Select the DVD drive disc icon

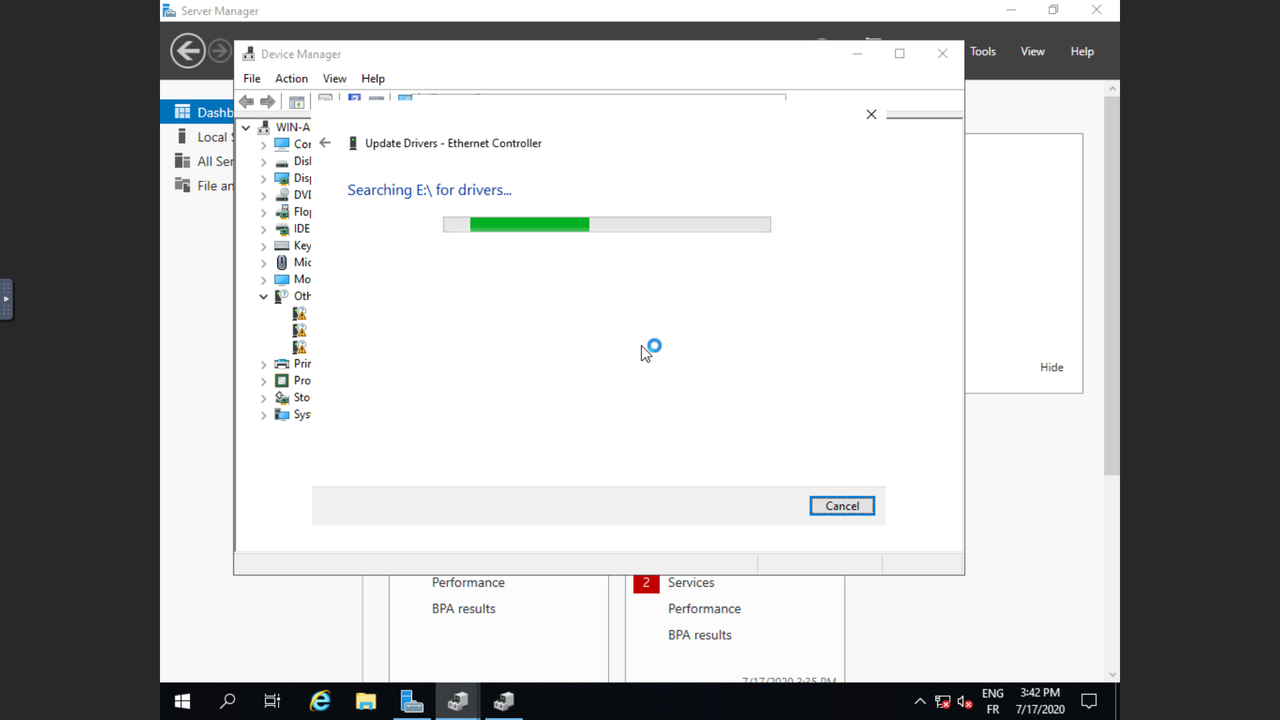tap(282, 196)
